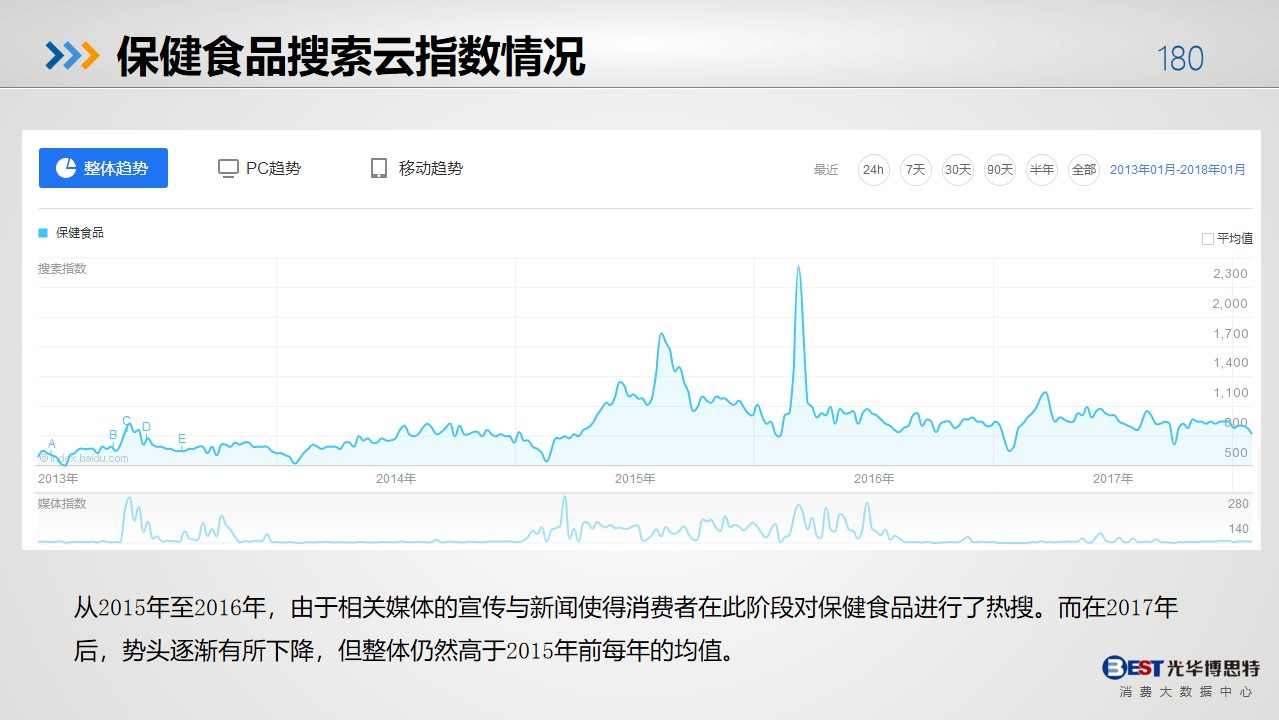This screenshot has width=1279, height=720.
Task: Switch to the PC趋势 tab
Action: [x=259, y=168]
